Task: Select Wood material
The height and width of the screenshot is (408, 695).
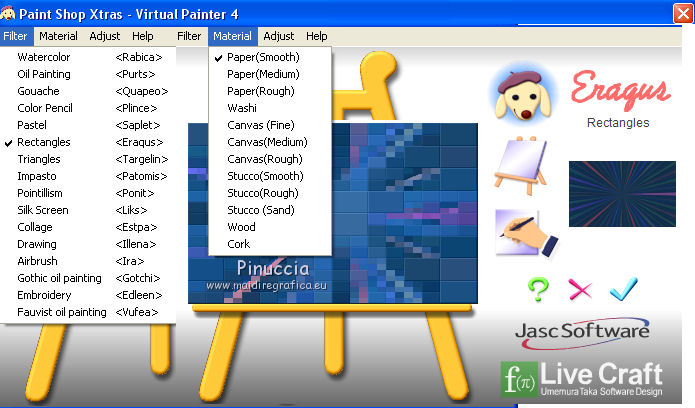Action: point(270,227)
